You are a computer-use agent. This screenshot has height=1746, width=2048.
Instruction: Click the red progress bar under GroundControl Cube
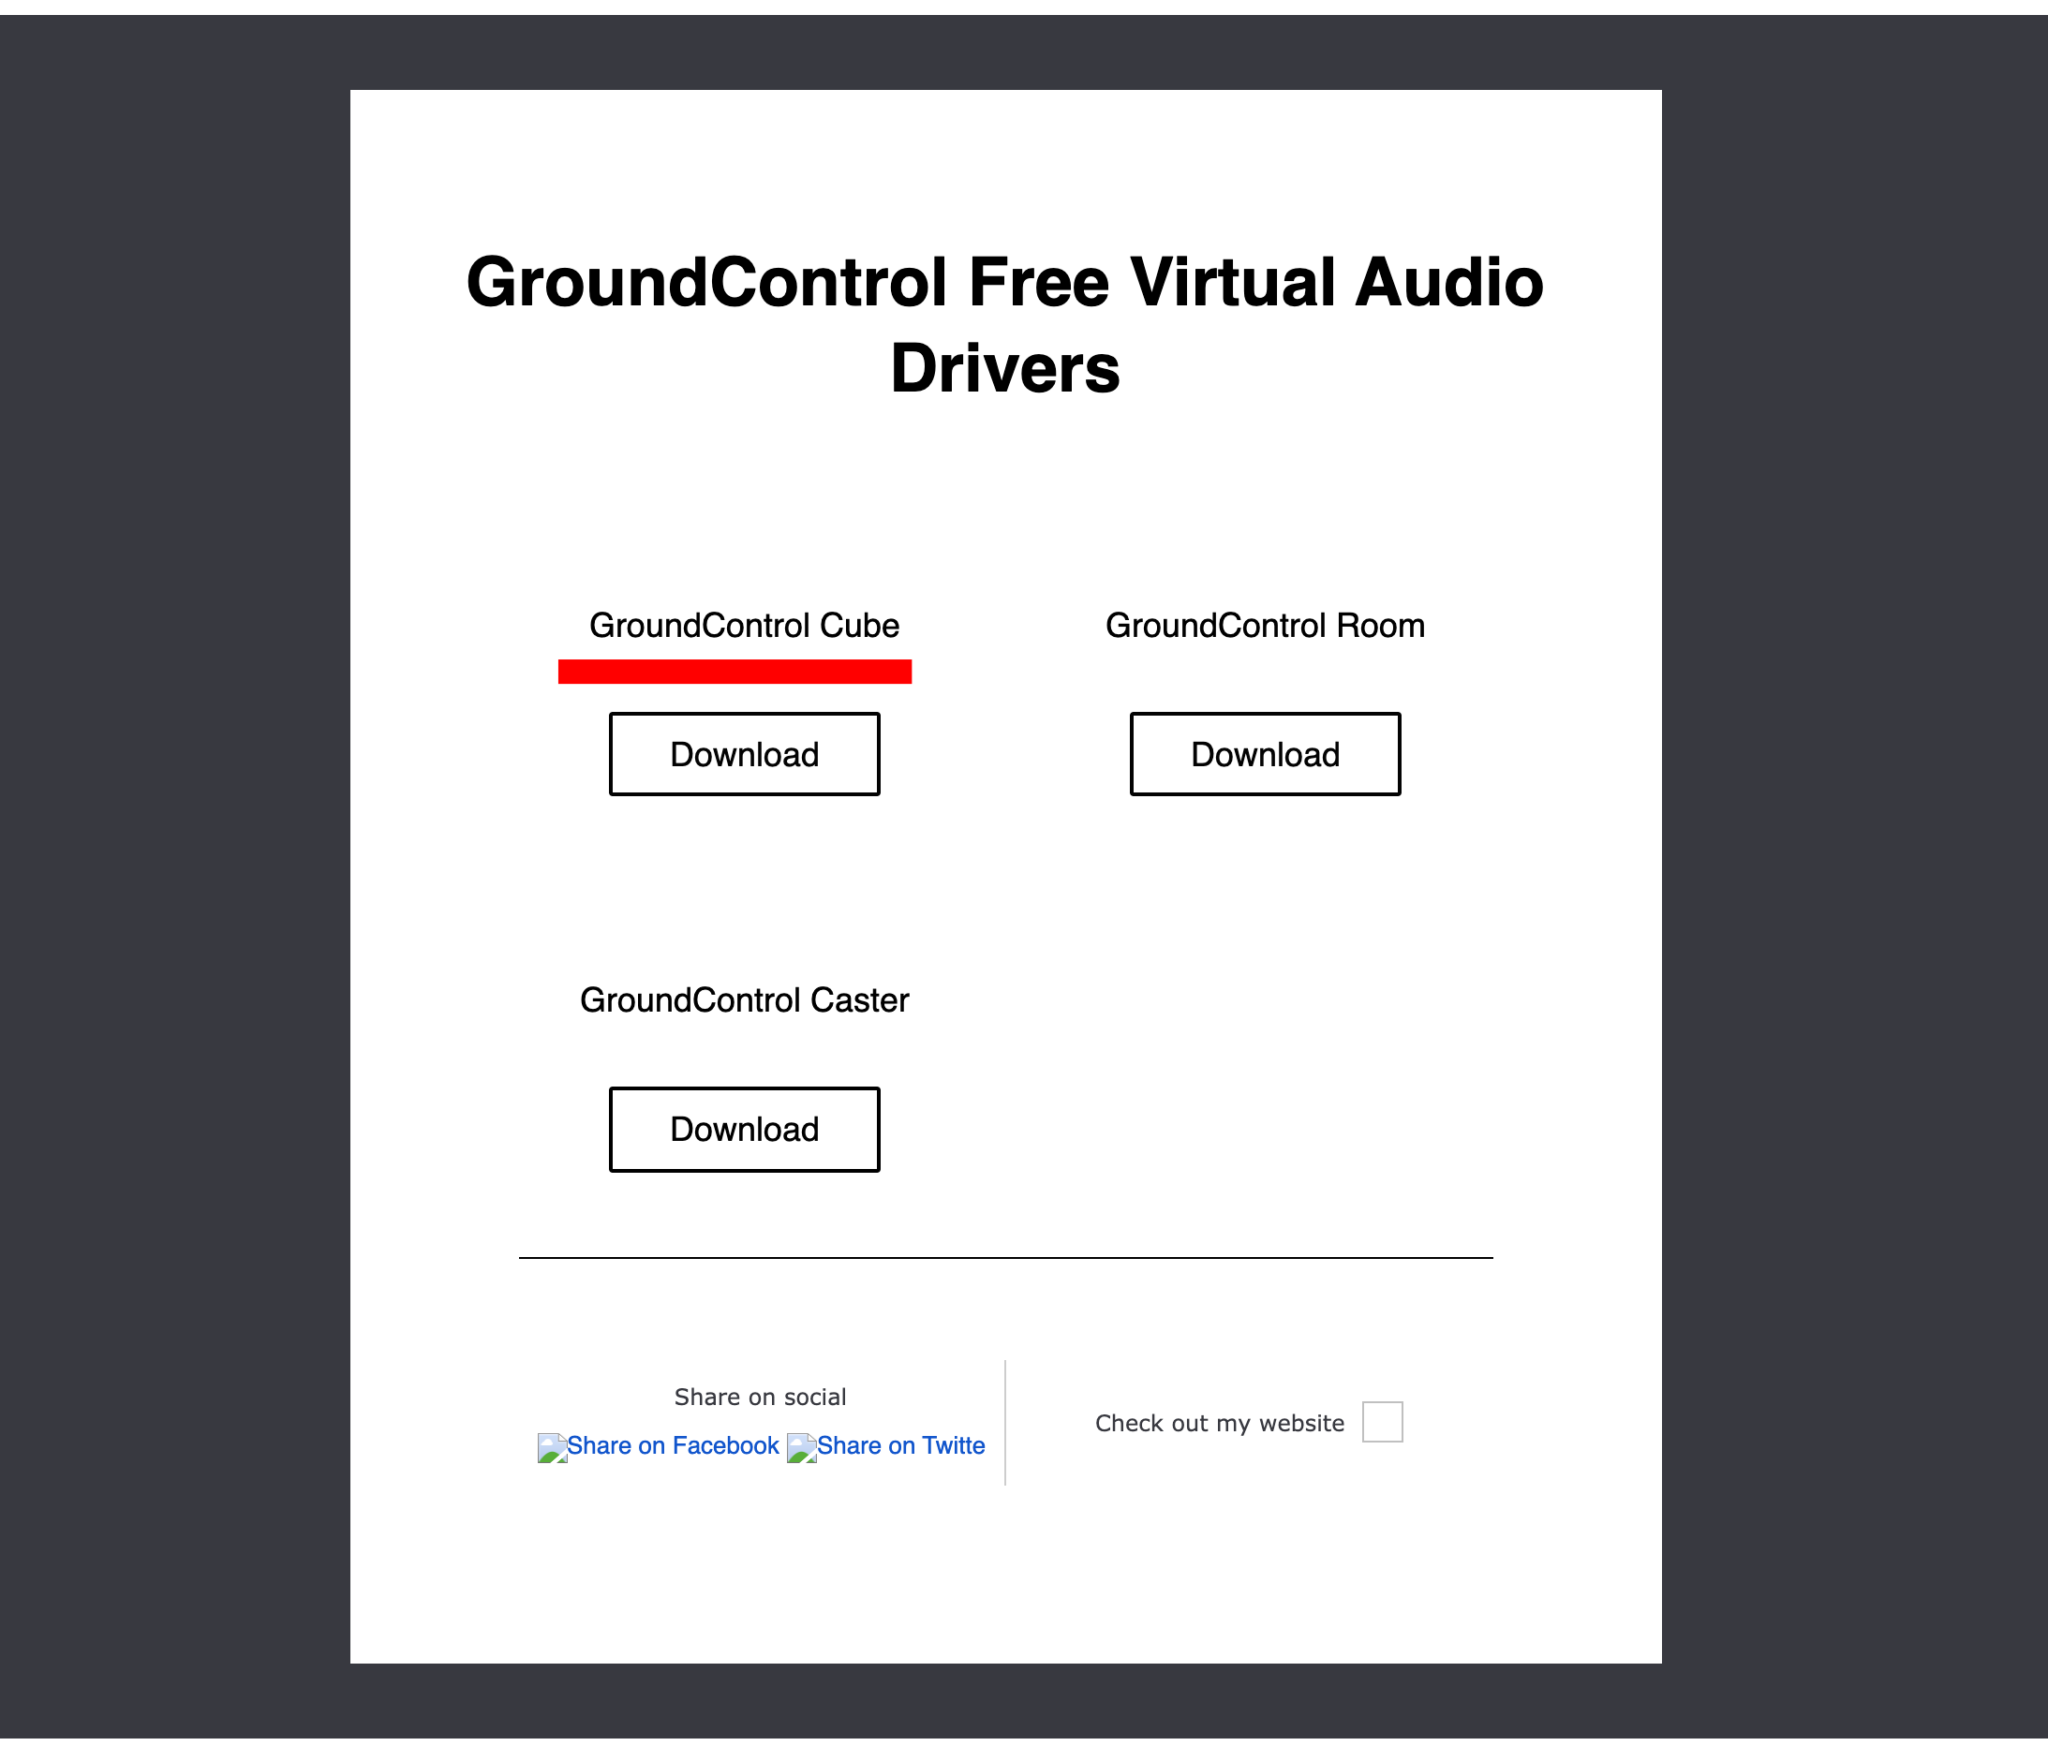pyautogui.click(x=735, y=671)
